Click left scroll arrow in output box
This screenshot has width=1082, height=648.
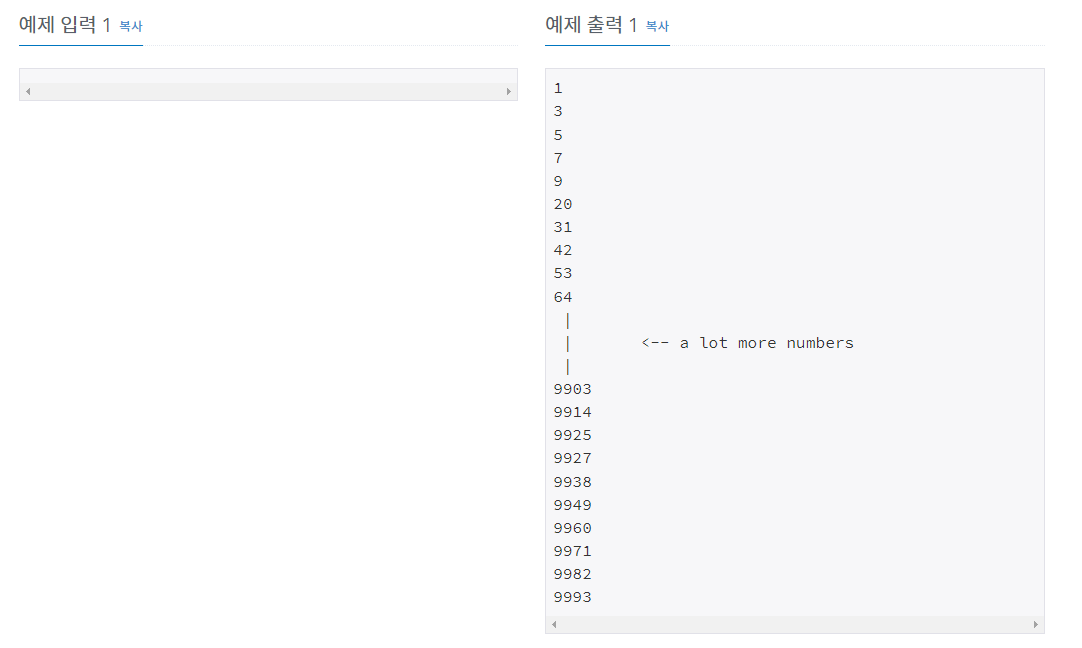point(554,625)
